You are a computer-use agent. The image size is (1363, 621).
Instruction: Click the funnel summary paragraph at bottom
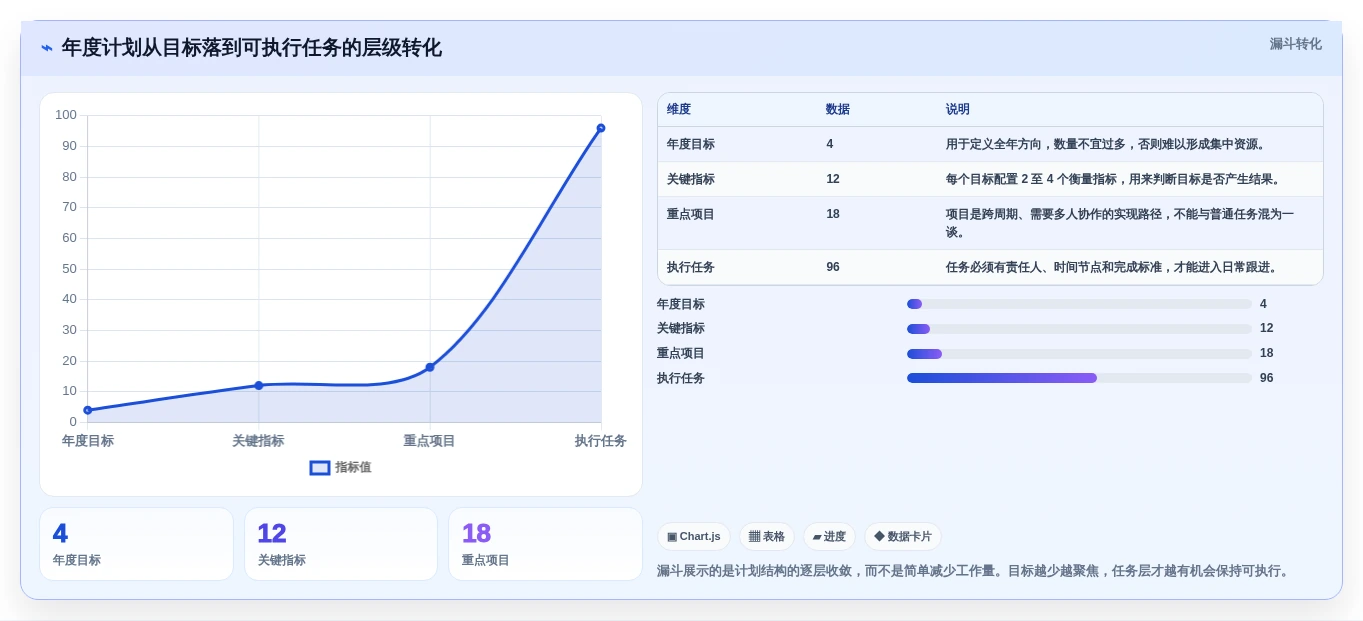tap(975, 571)
